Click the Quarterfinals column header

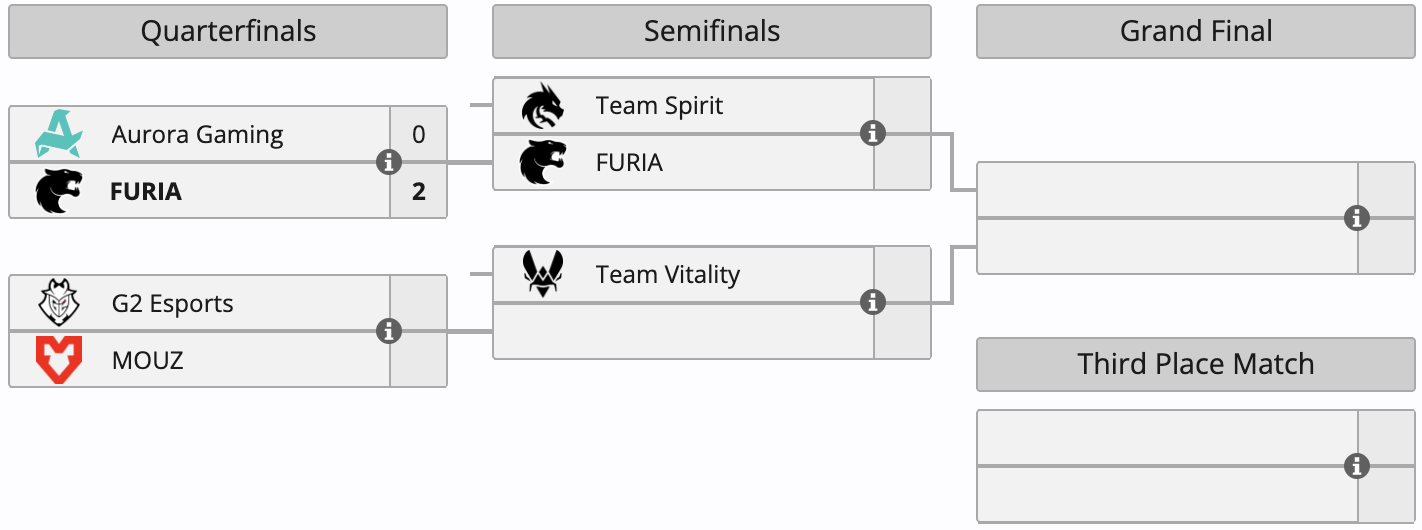(x=228, y=32)
